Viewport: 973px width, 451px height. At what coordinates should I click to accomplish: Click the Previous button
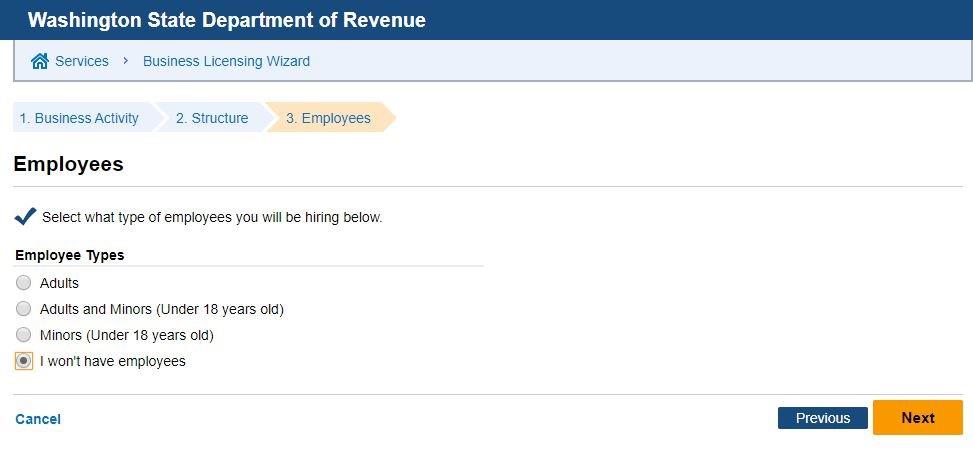(x=823, y=418)
